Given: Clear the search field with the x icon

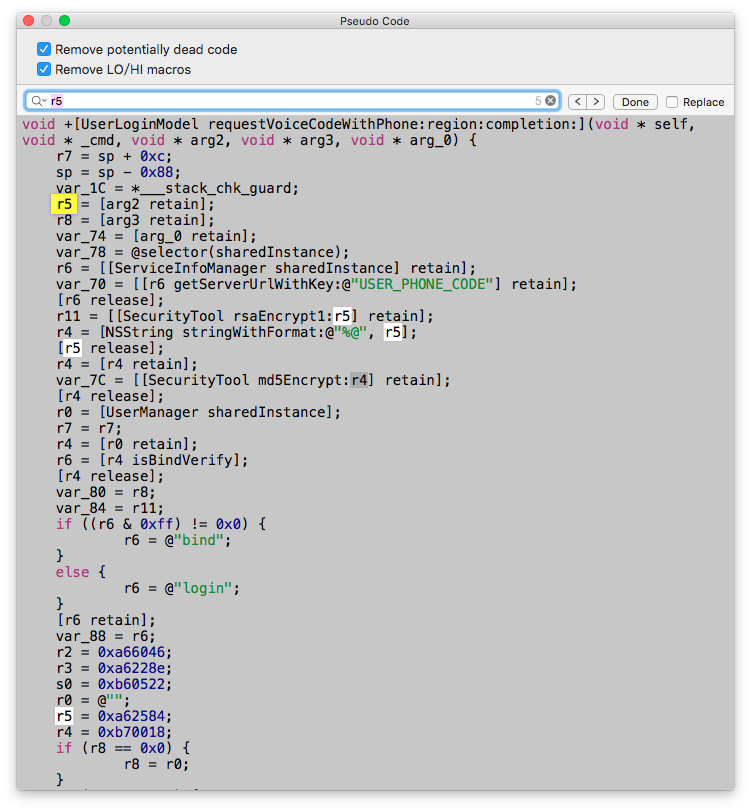Looking at the screenshot, I should [x=550, y=101].
